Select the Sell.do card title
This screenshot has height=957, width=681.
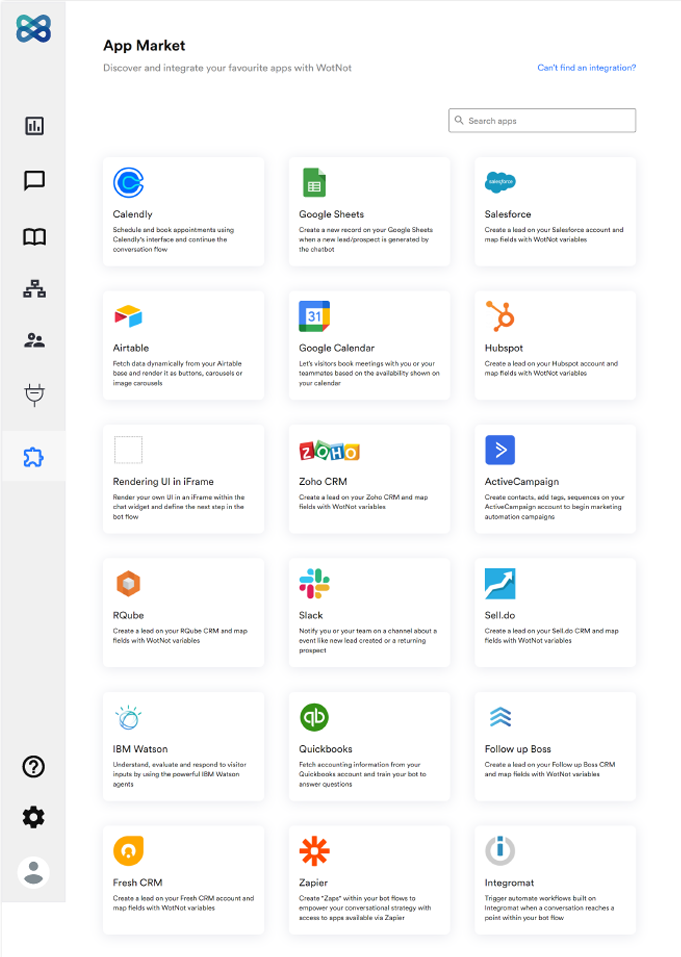coord(500,615)
